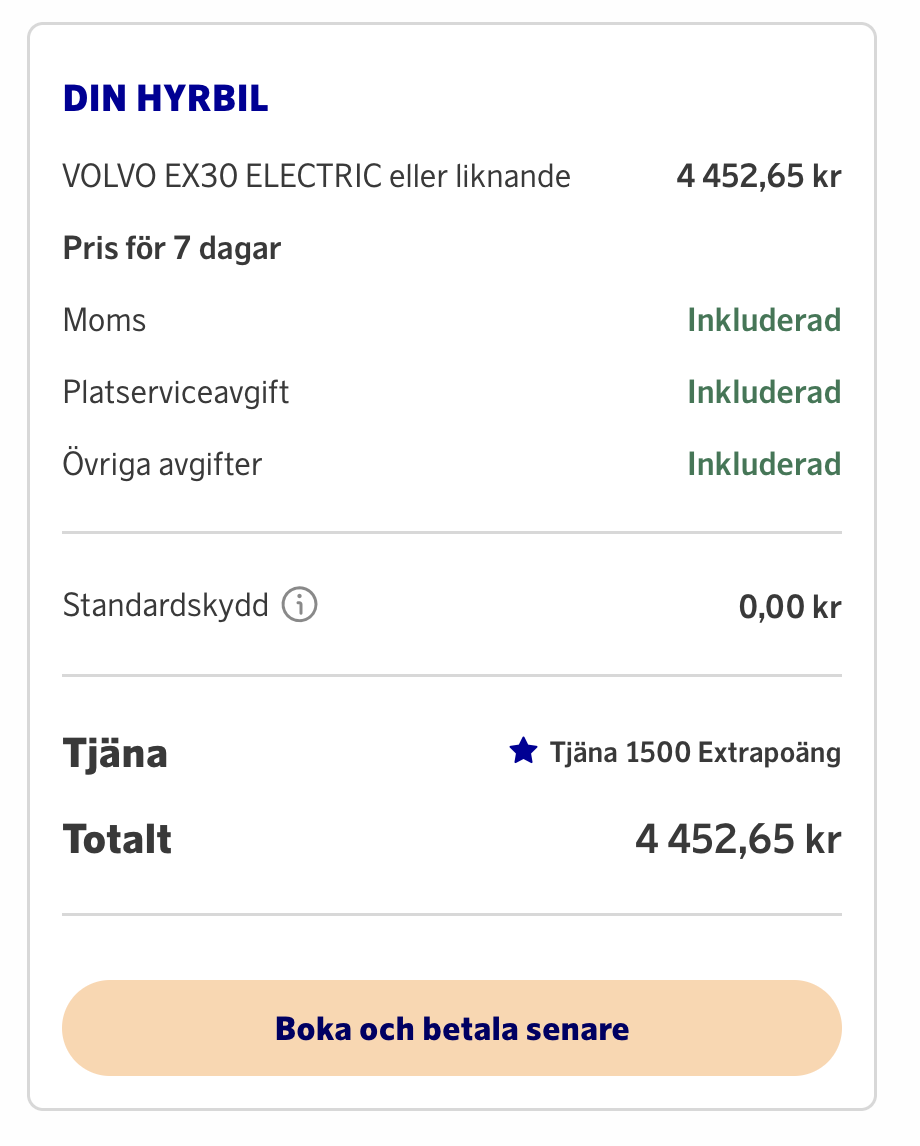Click the info icon beside Standardskydd
This screenshot has height=1146, width=920.
(299, 605)
